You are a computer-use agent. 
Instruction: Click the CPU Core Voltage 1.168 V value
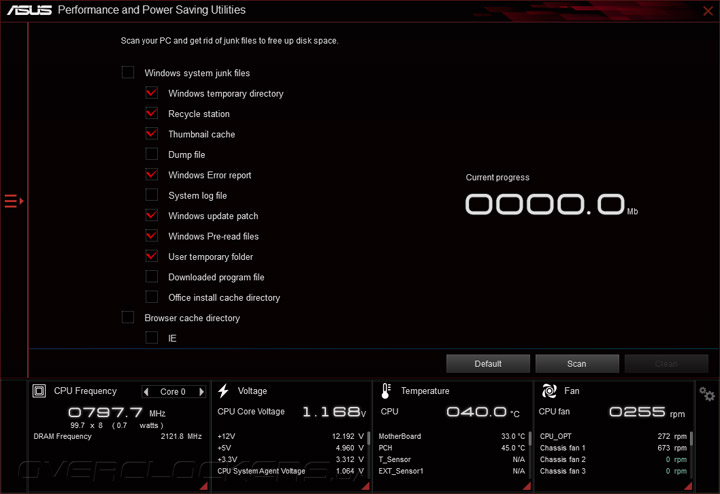pyautogui.click(x=334, y=412)
